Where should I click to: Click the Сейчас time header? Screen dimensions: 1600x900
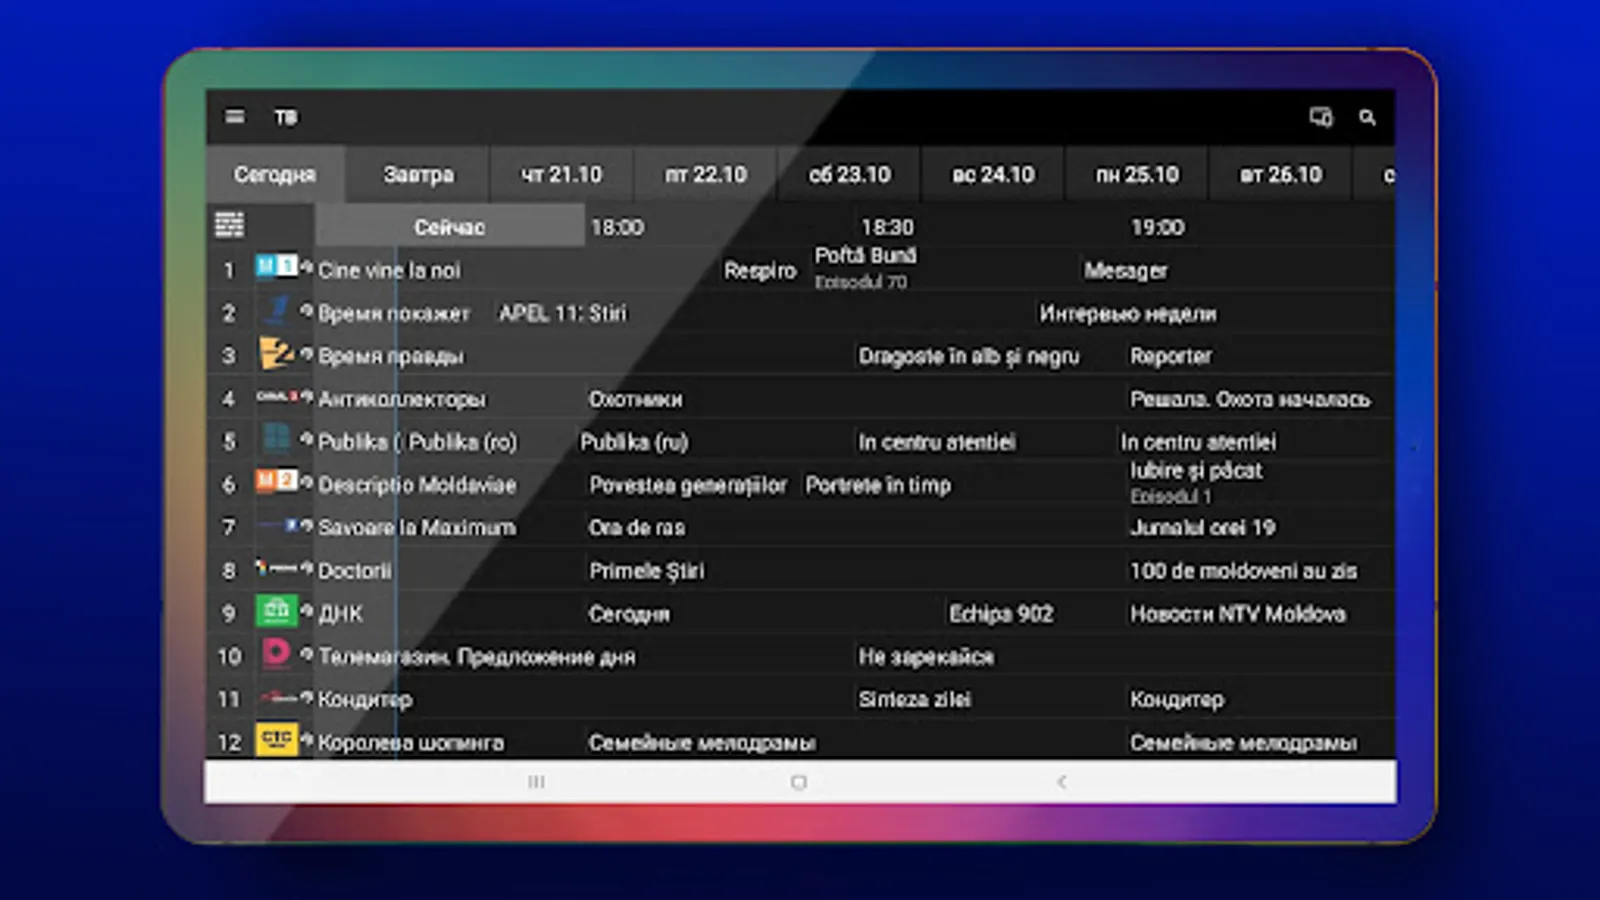pyautogui.click(x=449, y=226)
